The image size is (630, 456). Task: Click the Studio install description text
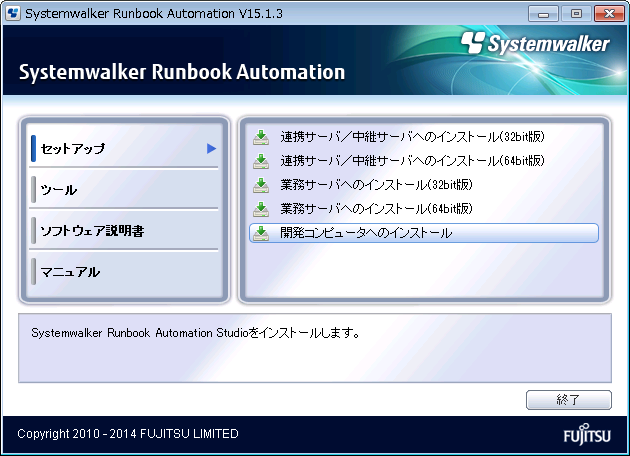click(195, 333)
